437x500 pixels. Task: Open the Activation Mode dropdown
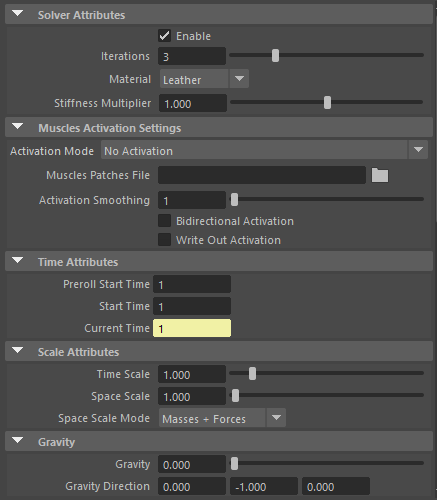pyautogui.click(x=264, y=150)
